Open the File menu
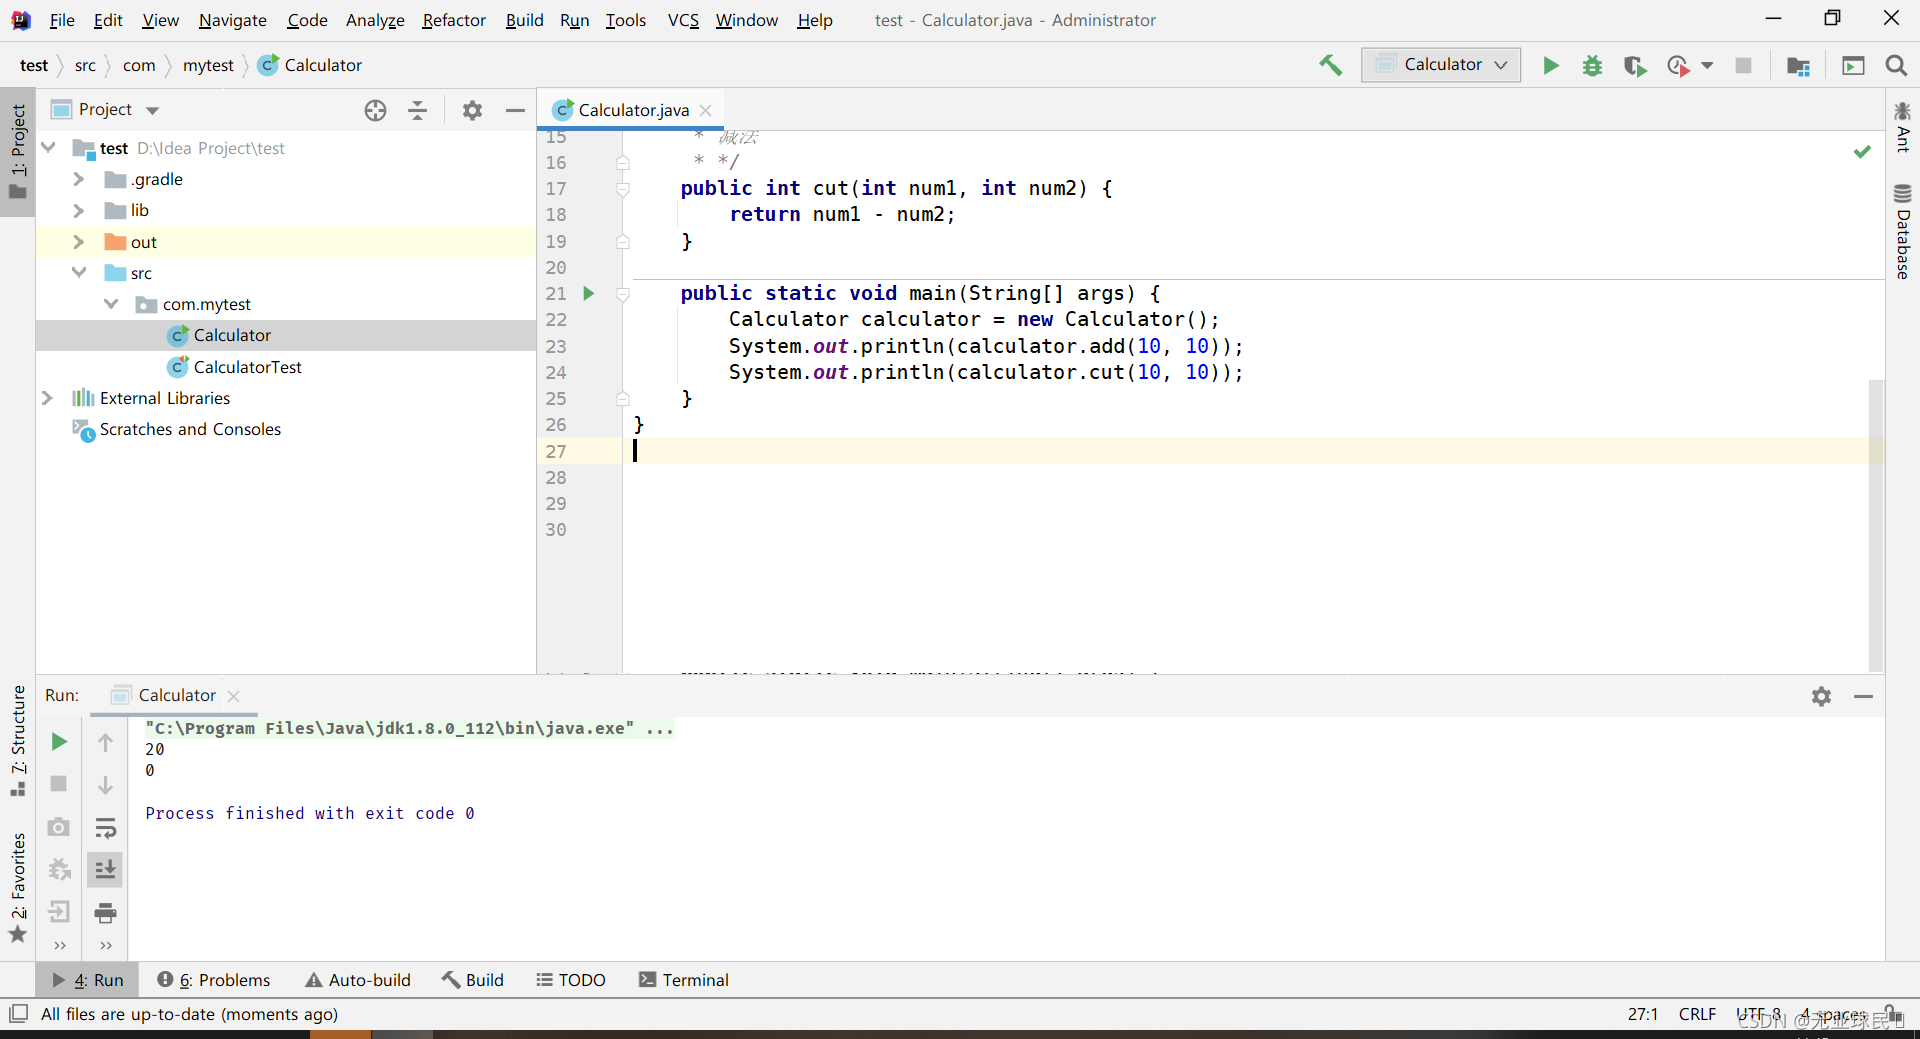The image size is (1920, 1039). 62,20
